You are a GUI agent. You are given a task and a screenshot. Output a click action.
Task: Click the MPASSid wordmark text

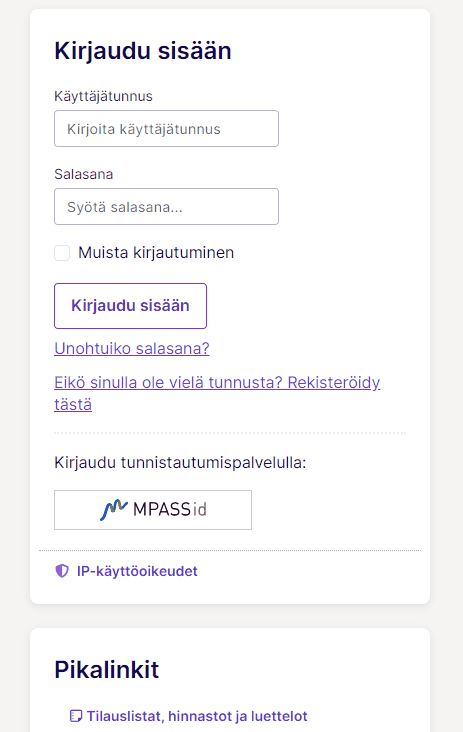click(170, 509)
